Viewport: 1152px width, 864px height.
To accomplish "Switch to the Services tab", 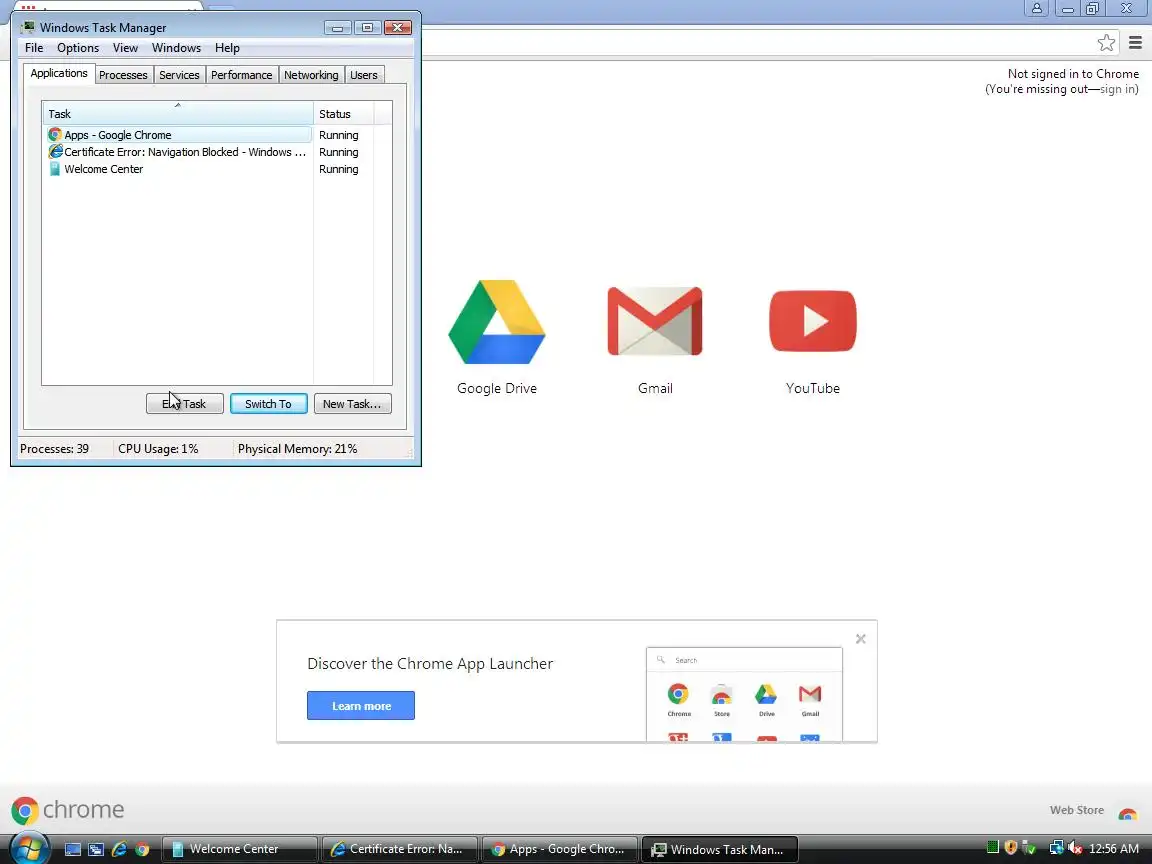I will 179,75.
